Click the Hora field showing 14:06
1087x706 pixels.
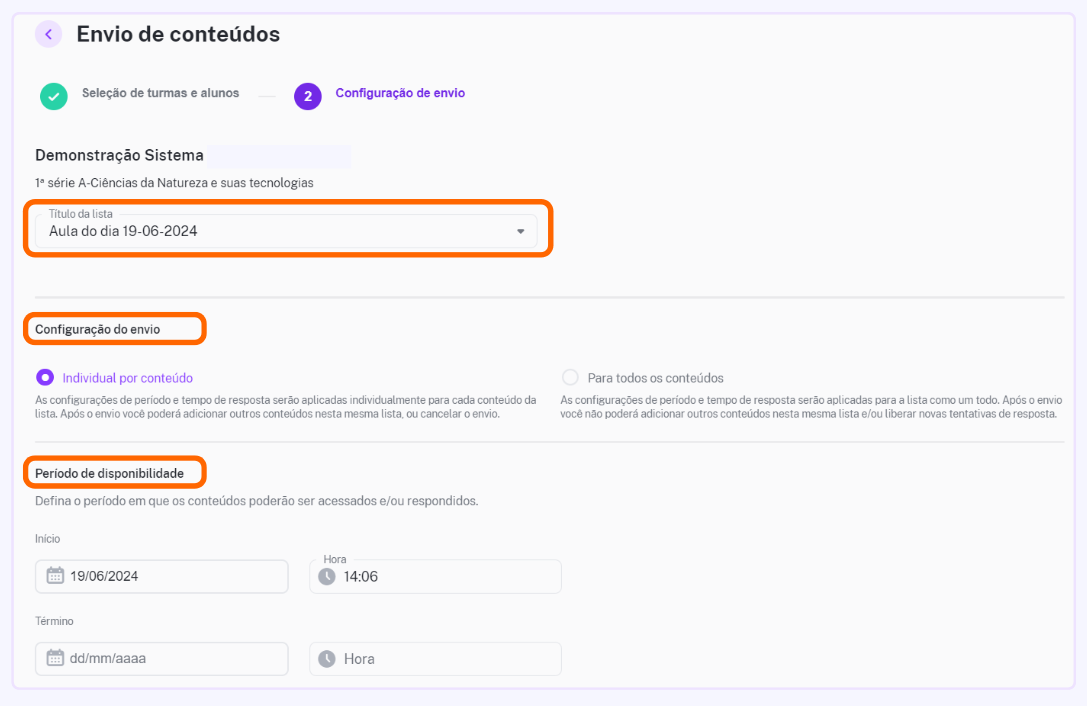point(435,576)
